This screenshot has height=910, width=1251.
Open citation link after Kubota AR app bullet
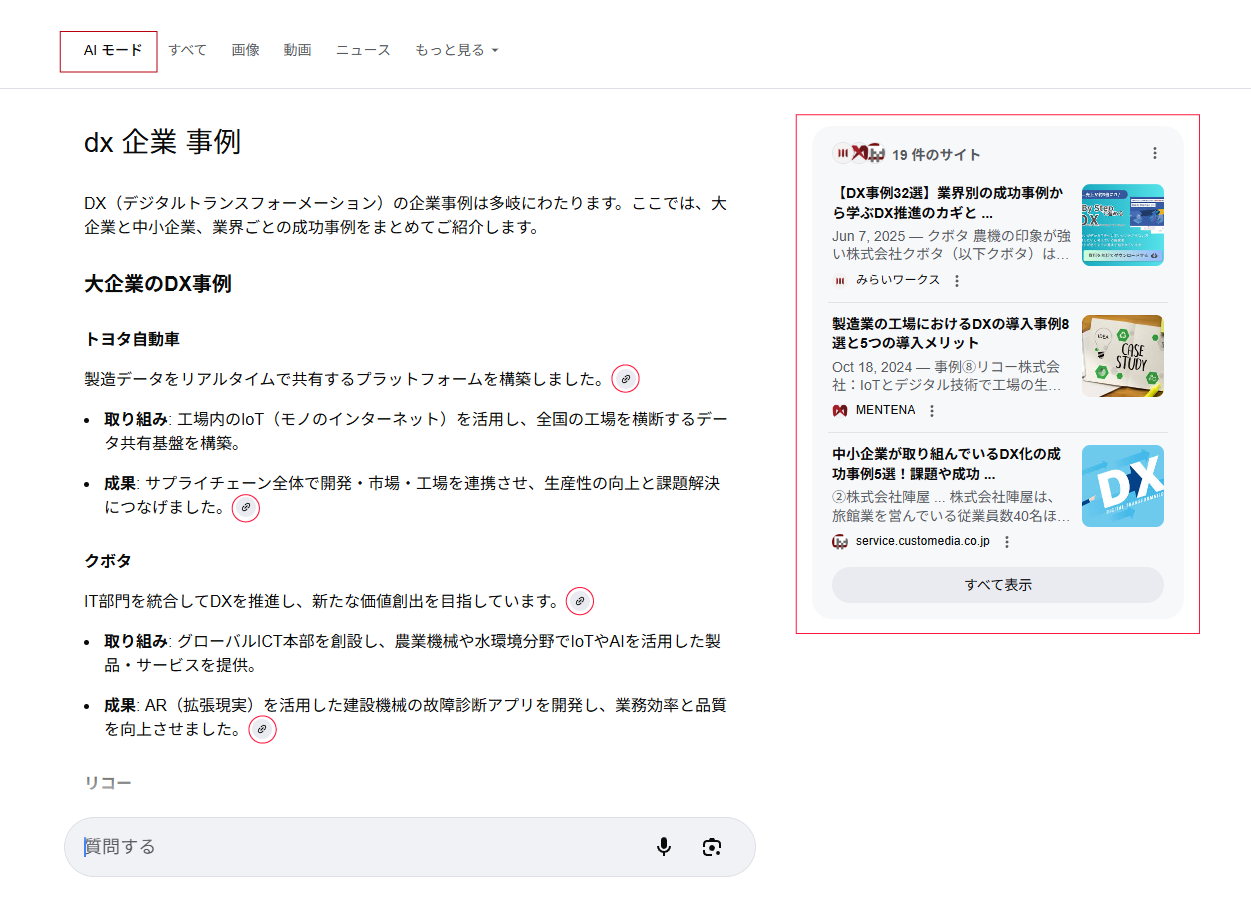tap(262, 730)
